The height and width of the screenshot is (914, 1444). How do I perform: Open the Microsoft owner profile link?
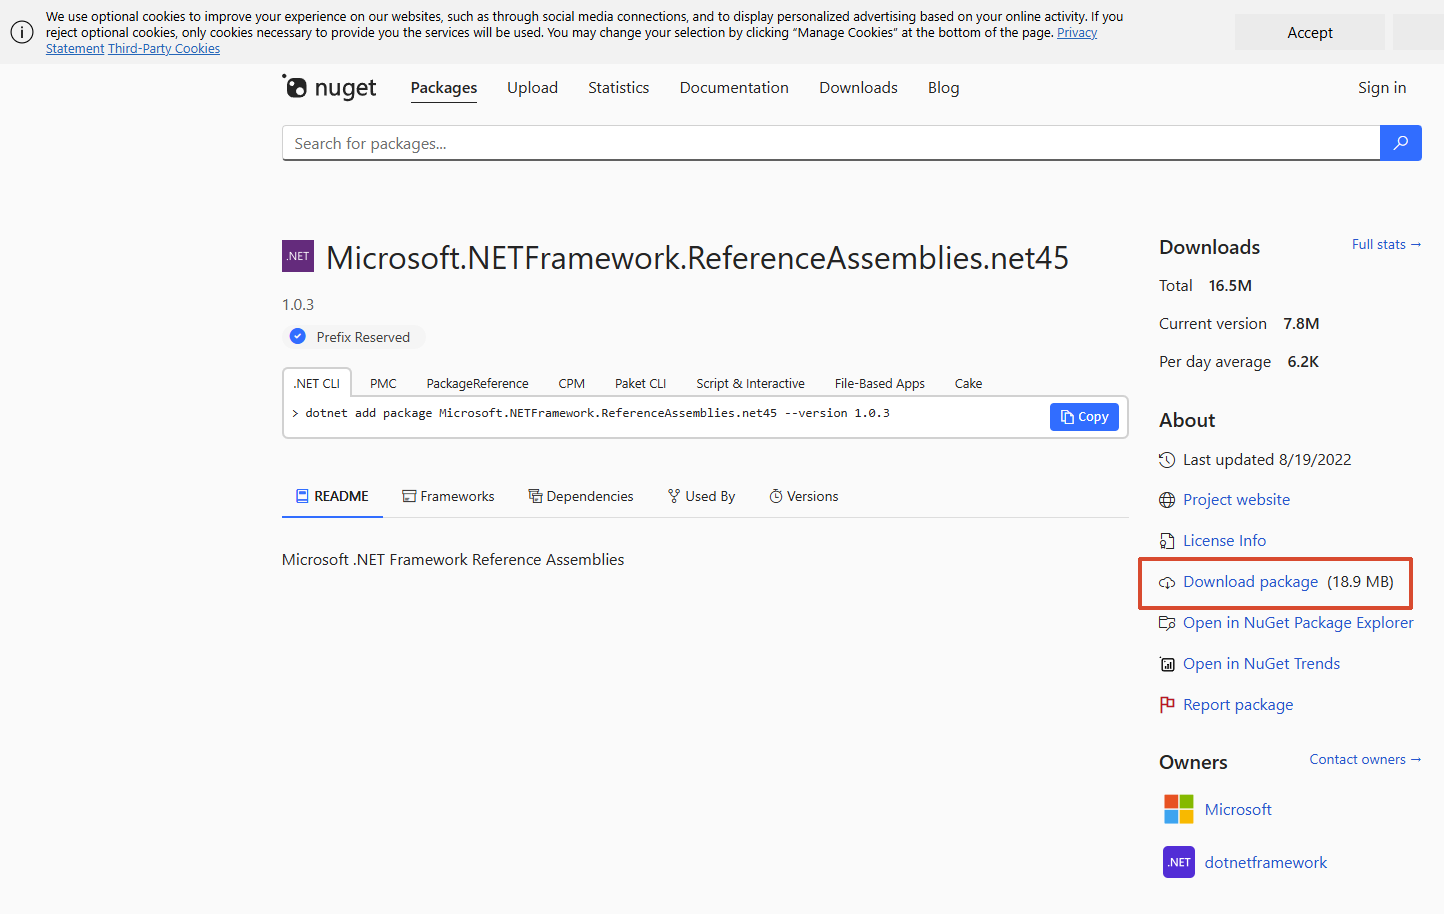(x=1238, y=809)
